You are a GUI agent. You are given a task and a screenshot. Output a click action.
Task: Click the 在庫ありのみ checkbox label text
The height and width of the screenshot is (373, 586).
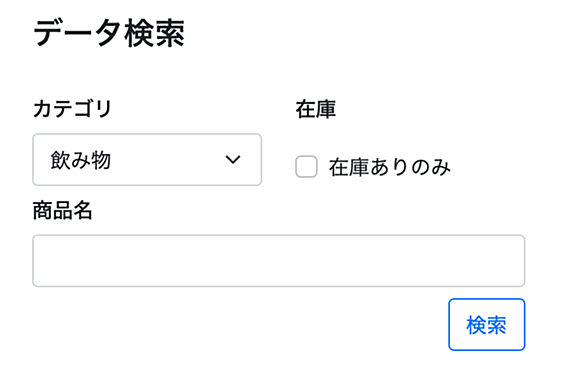tap(390, 167)
